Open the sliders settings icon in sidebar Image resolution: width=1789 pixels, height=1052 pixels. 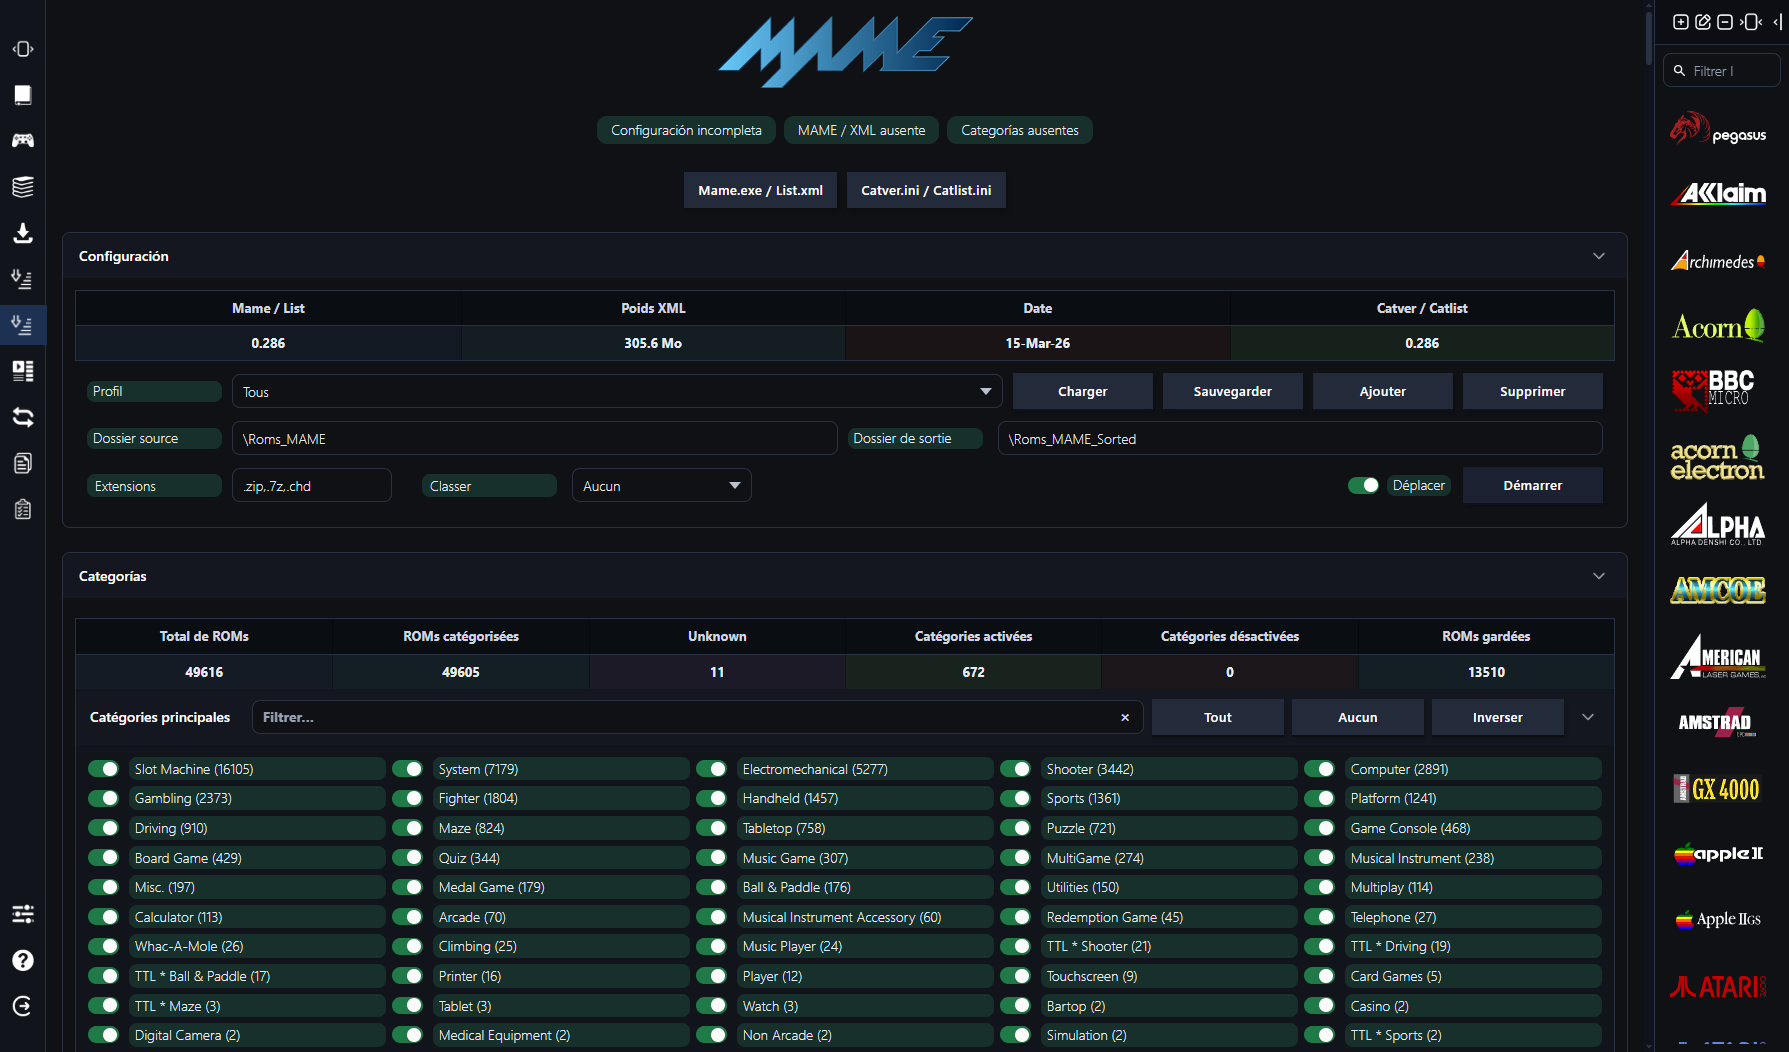pyautogui.click(x=22, y=914)
